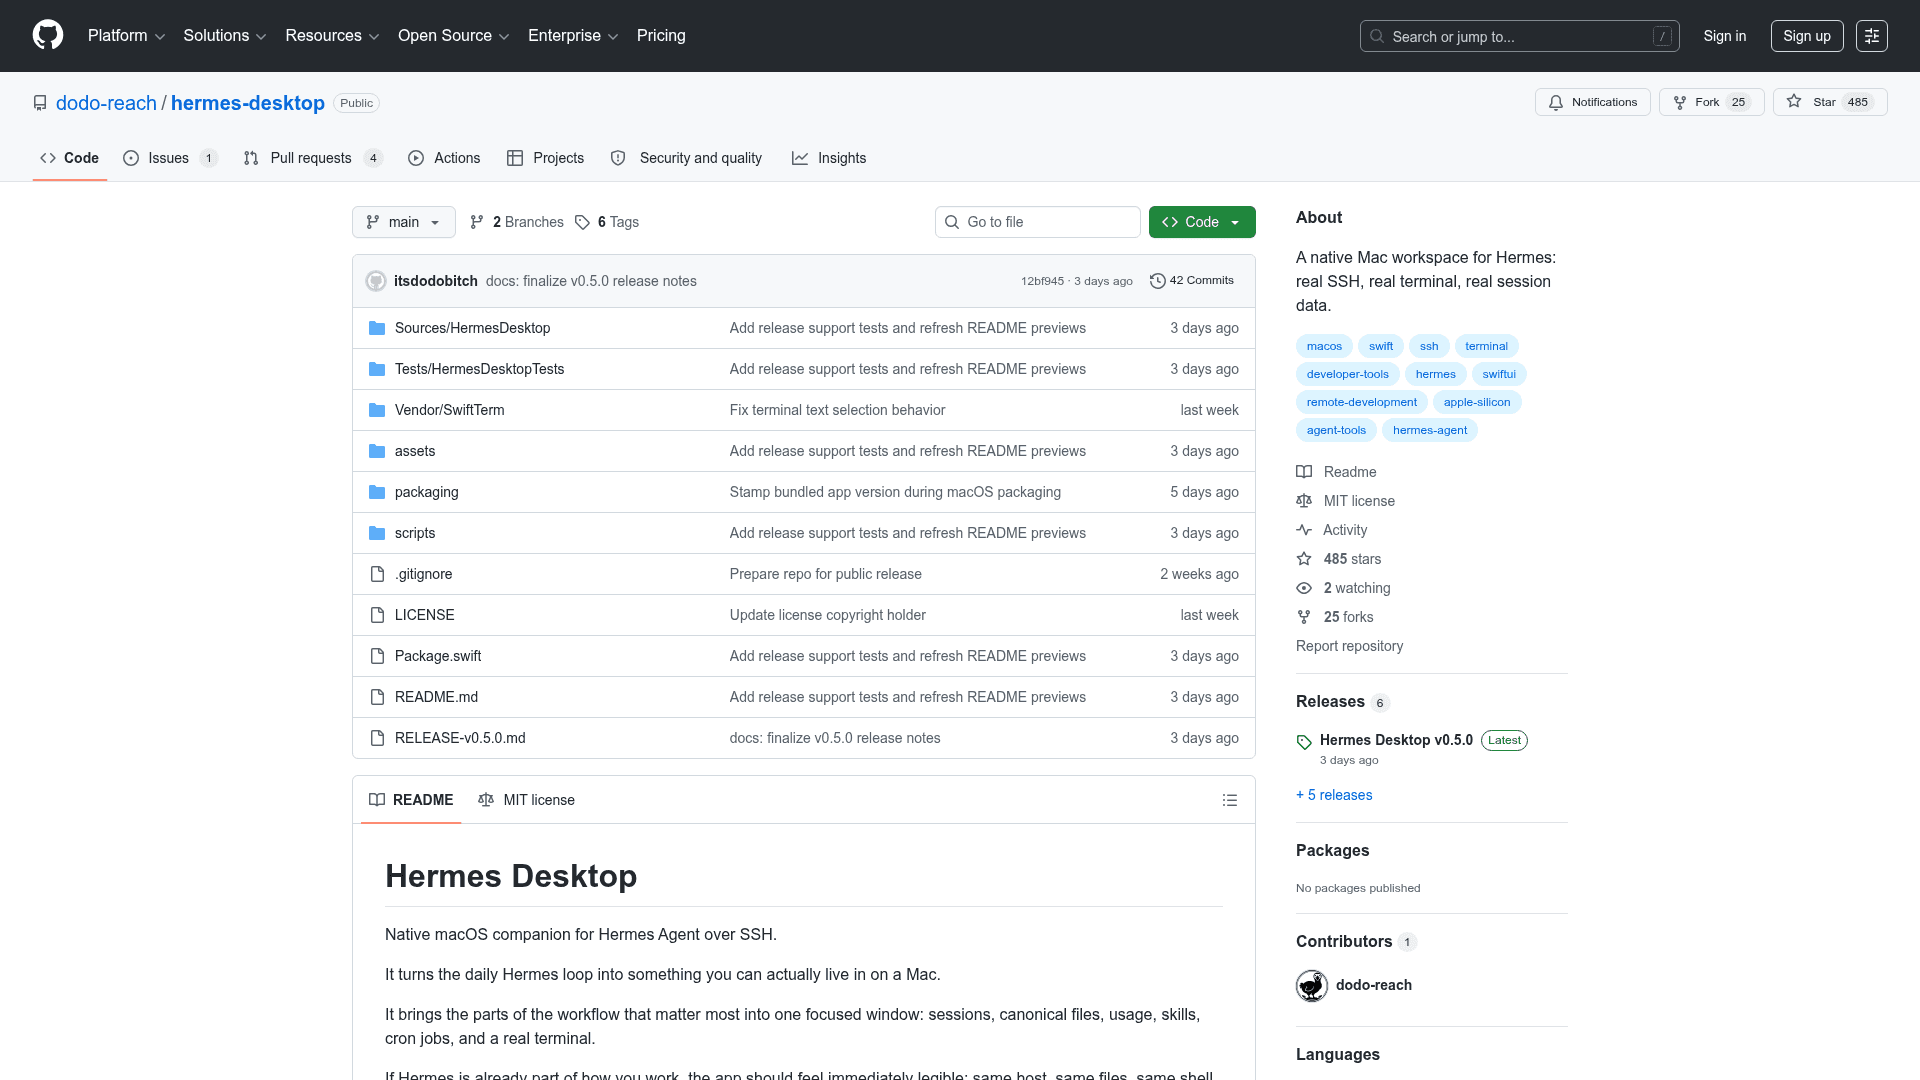The width and height of the screenshot is (1920, 1080).
Task: Click the Sign up button
Action: click(1806, 35)
